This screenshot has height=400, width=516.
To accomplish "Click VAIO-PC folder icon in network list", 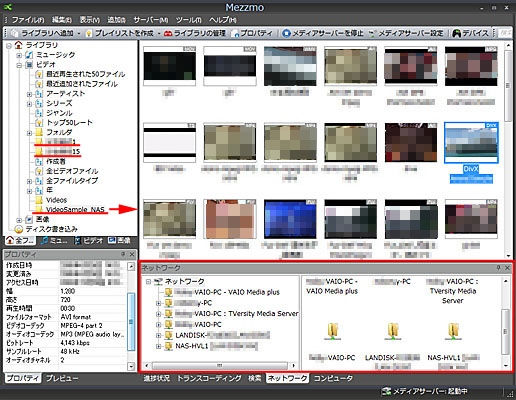I will pyautogui.click(x=333, y=331).
